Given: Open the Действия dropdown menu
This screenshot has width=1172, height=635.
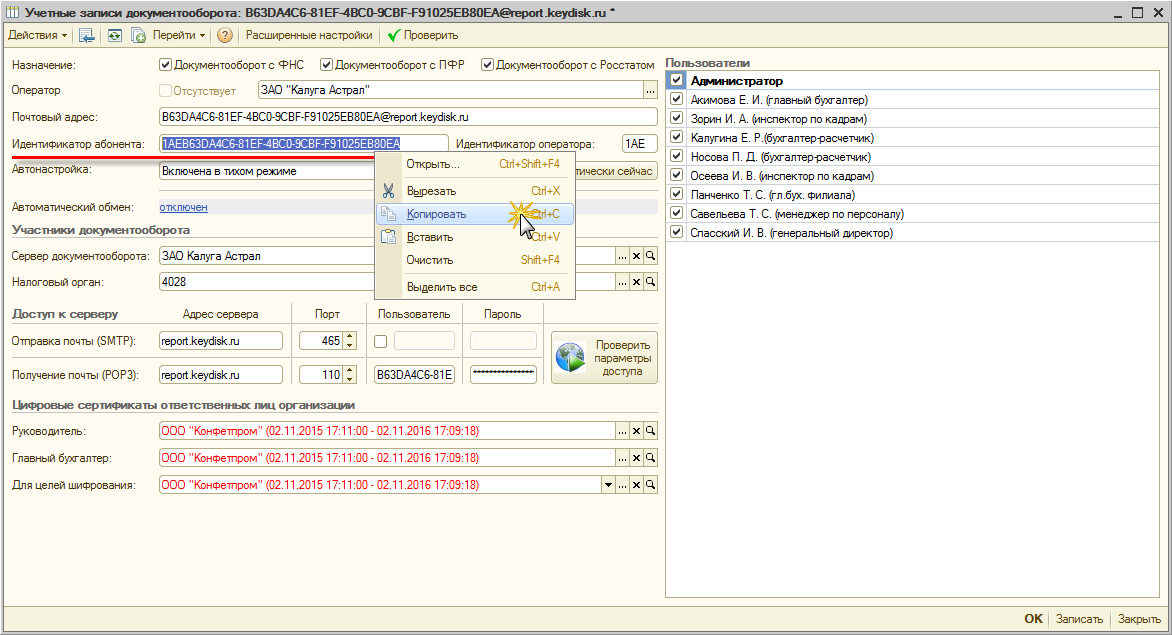Looking at the screenshot, I should point(37,35).
